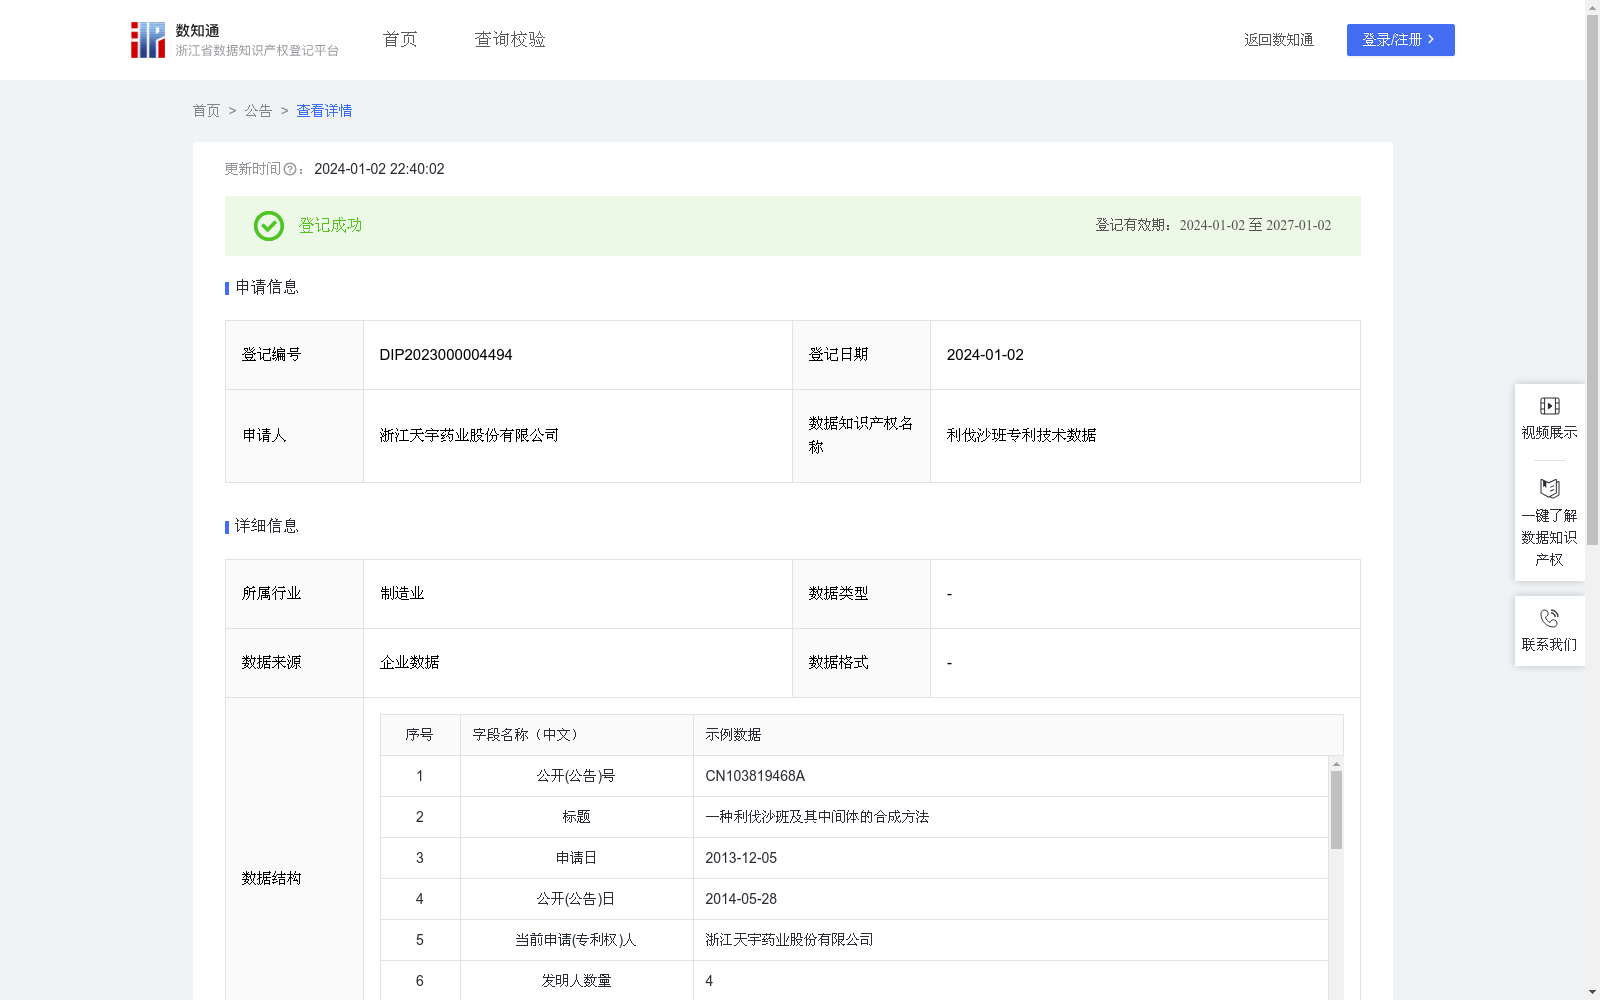Click the green 登记成功 checkmark icon
Screen dimensions: 1600x1000
pyautogui.click(x=269, y=226)
